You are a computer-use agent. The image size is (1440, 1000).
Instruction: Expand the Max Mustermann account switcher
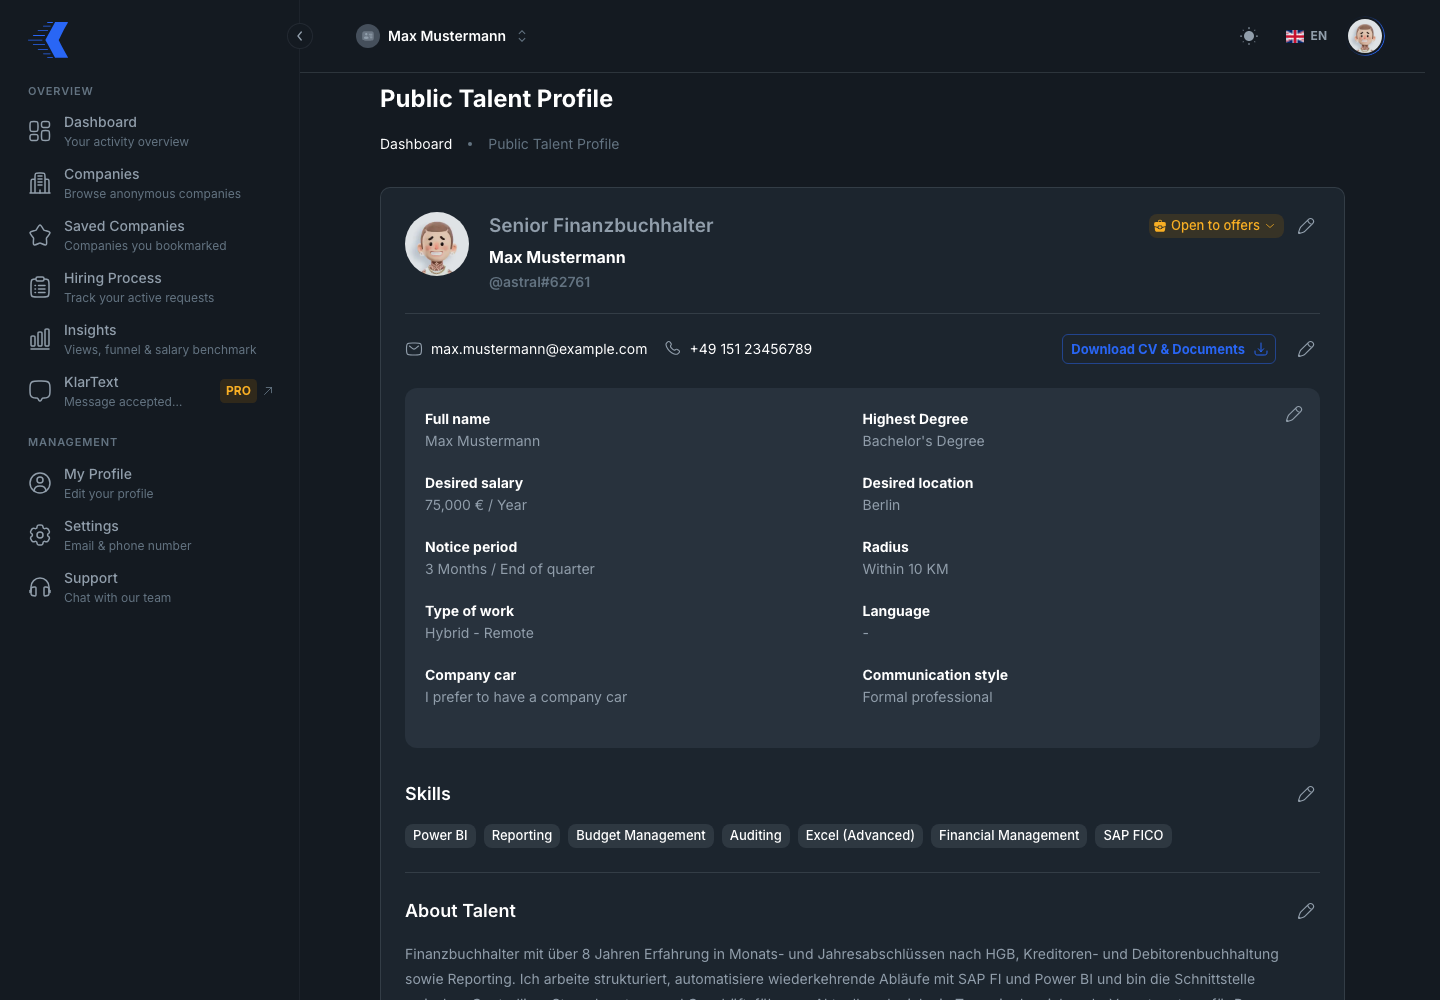click(442, 36)
